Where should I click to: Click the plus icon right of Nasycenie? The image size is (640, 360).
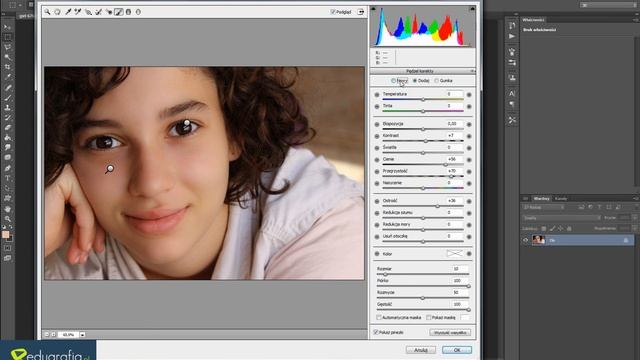469,183
